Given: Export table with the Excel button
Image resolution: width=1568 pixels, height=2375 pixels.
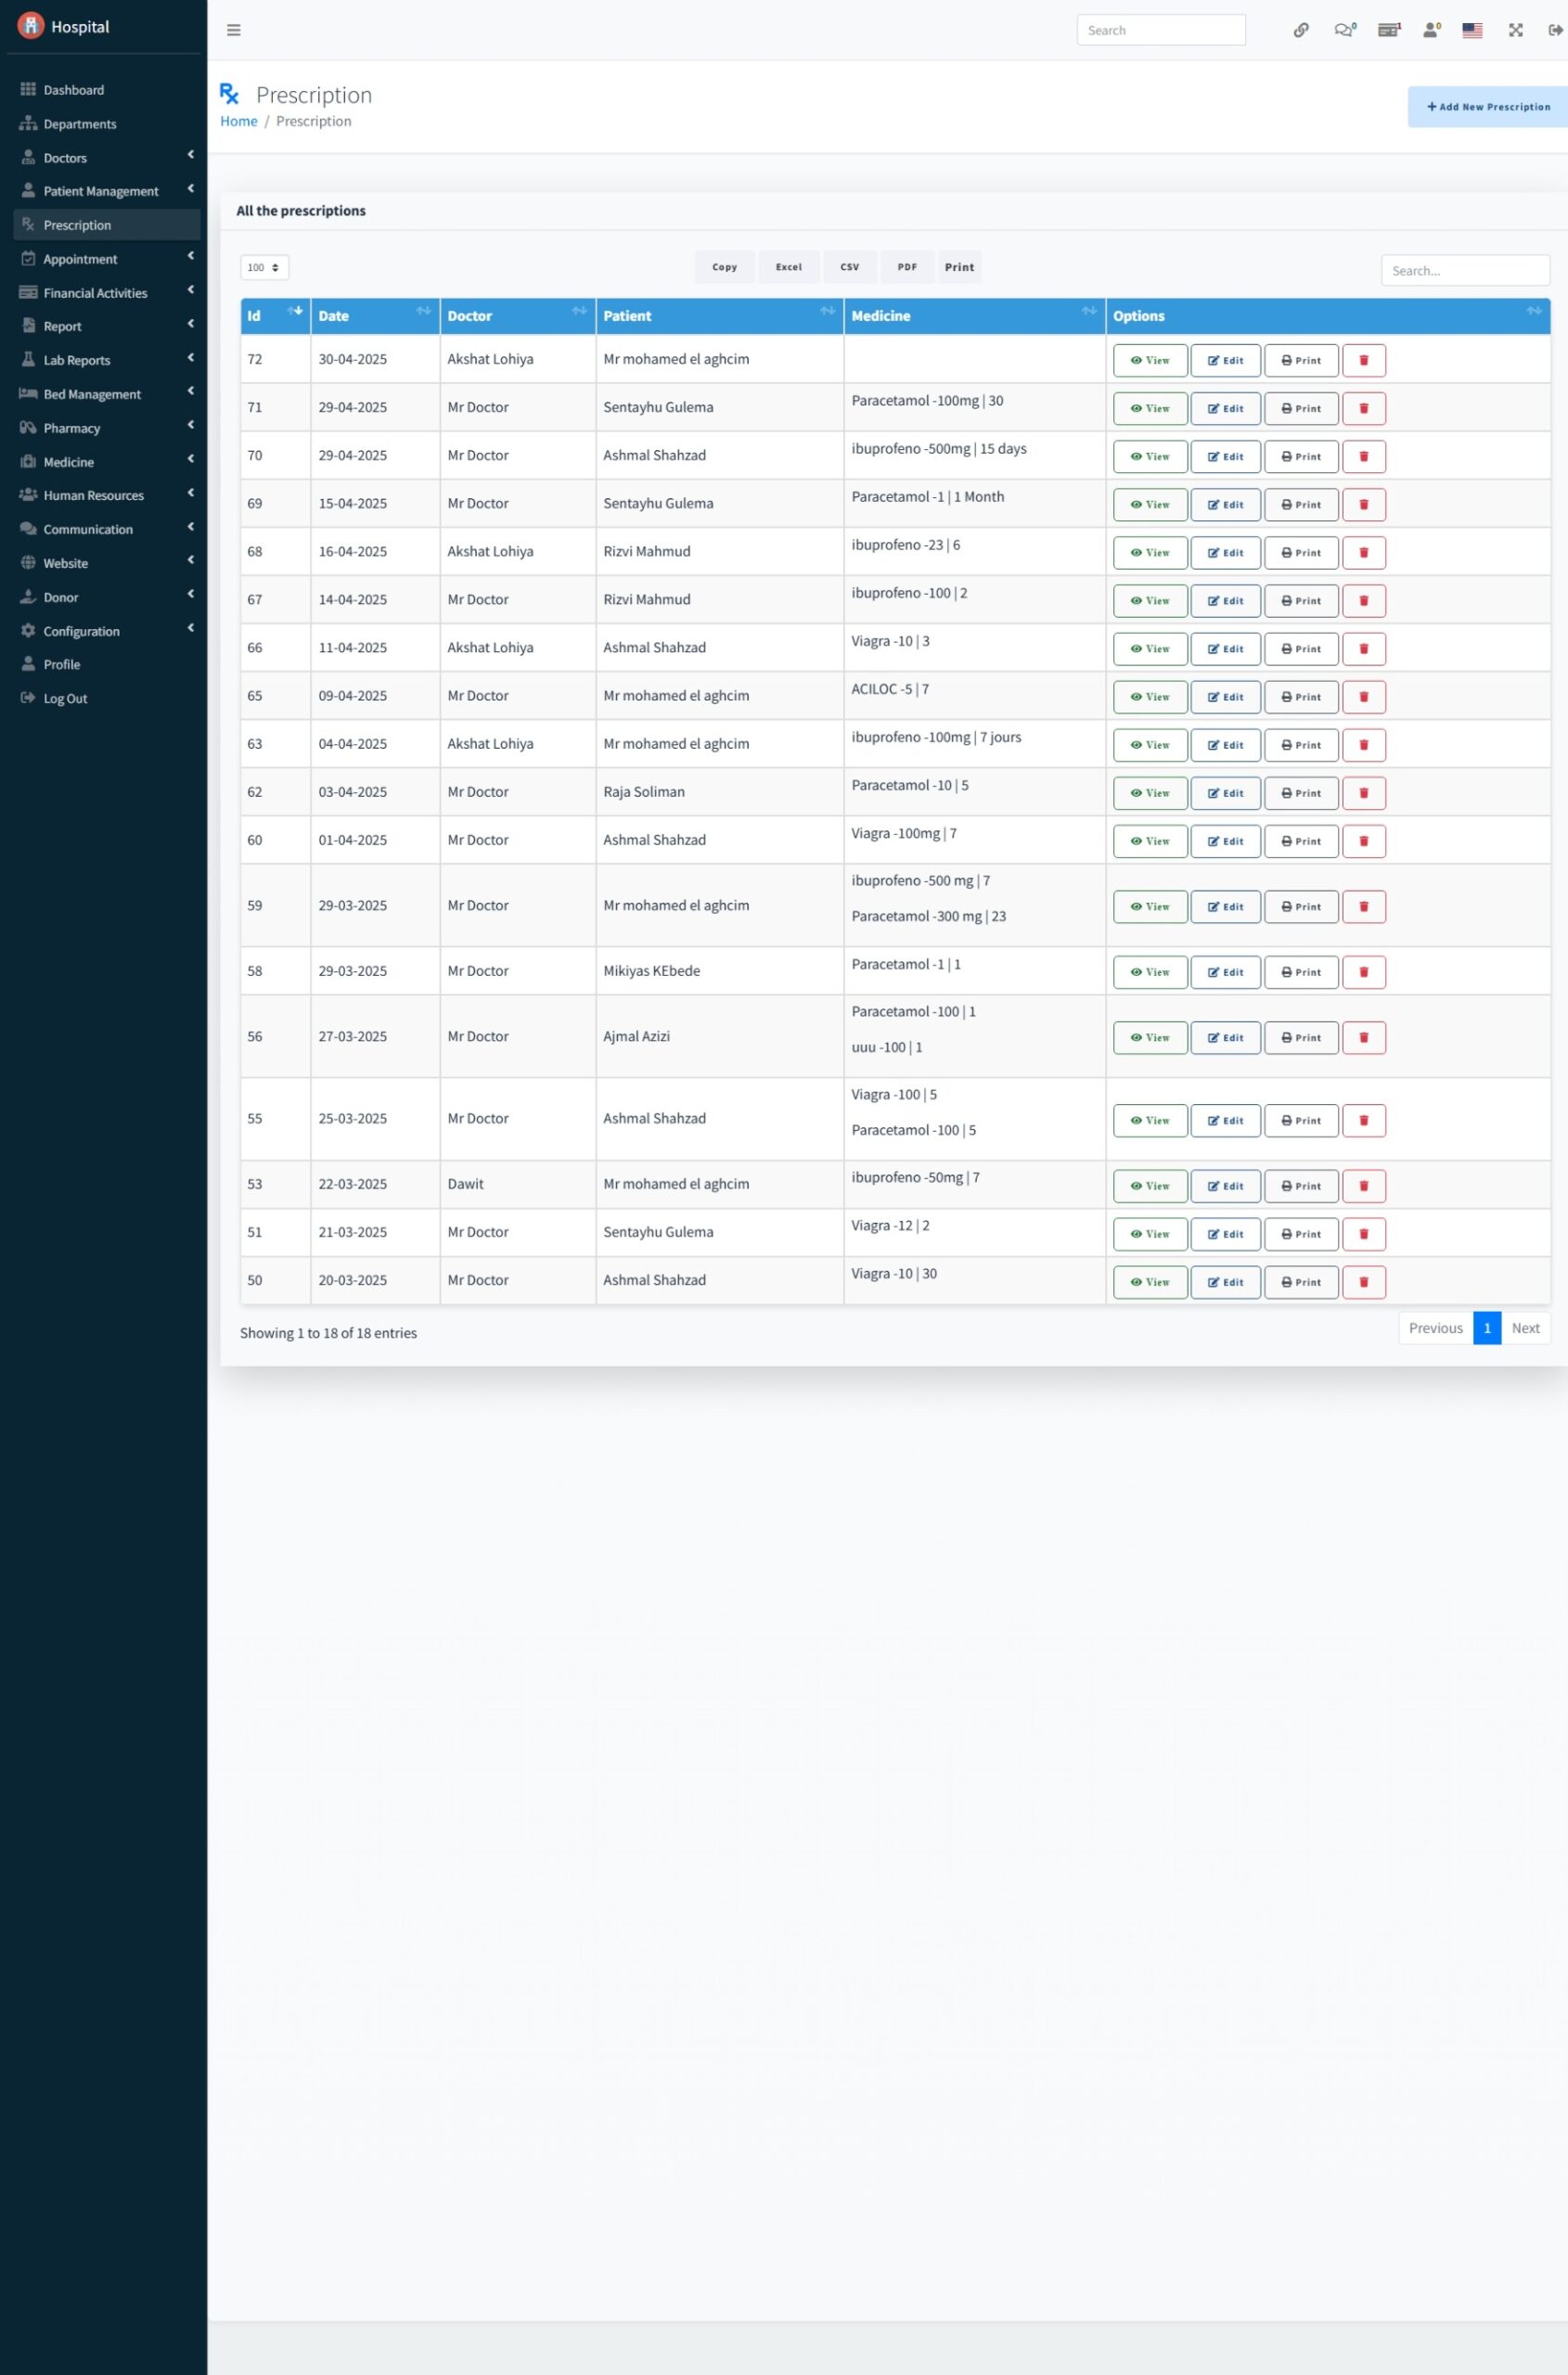Looking at the screenshot, I should (789, 267).
